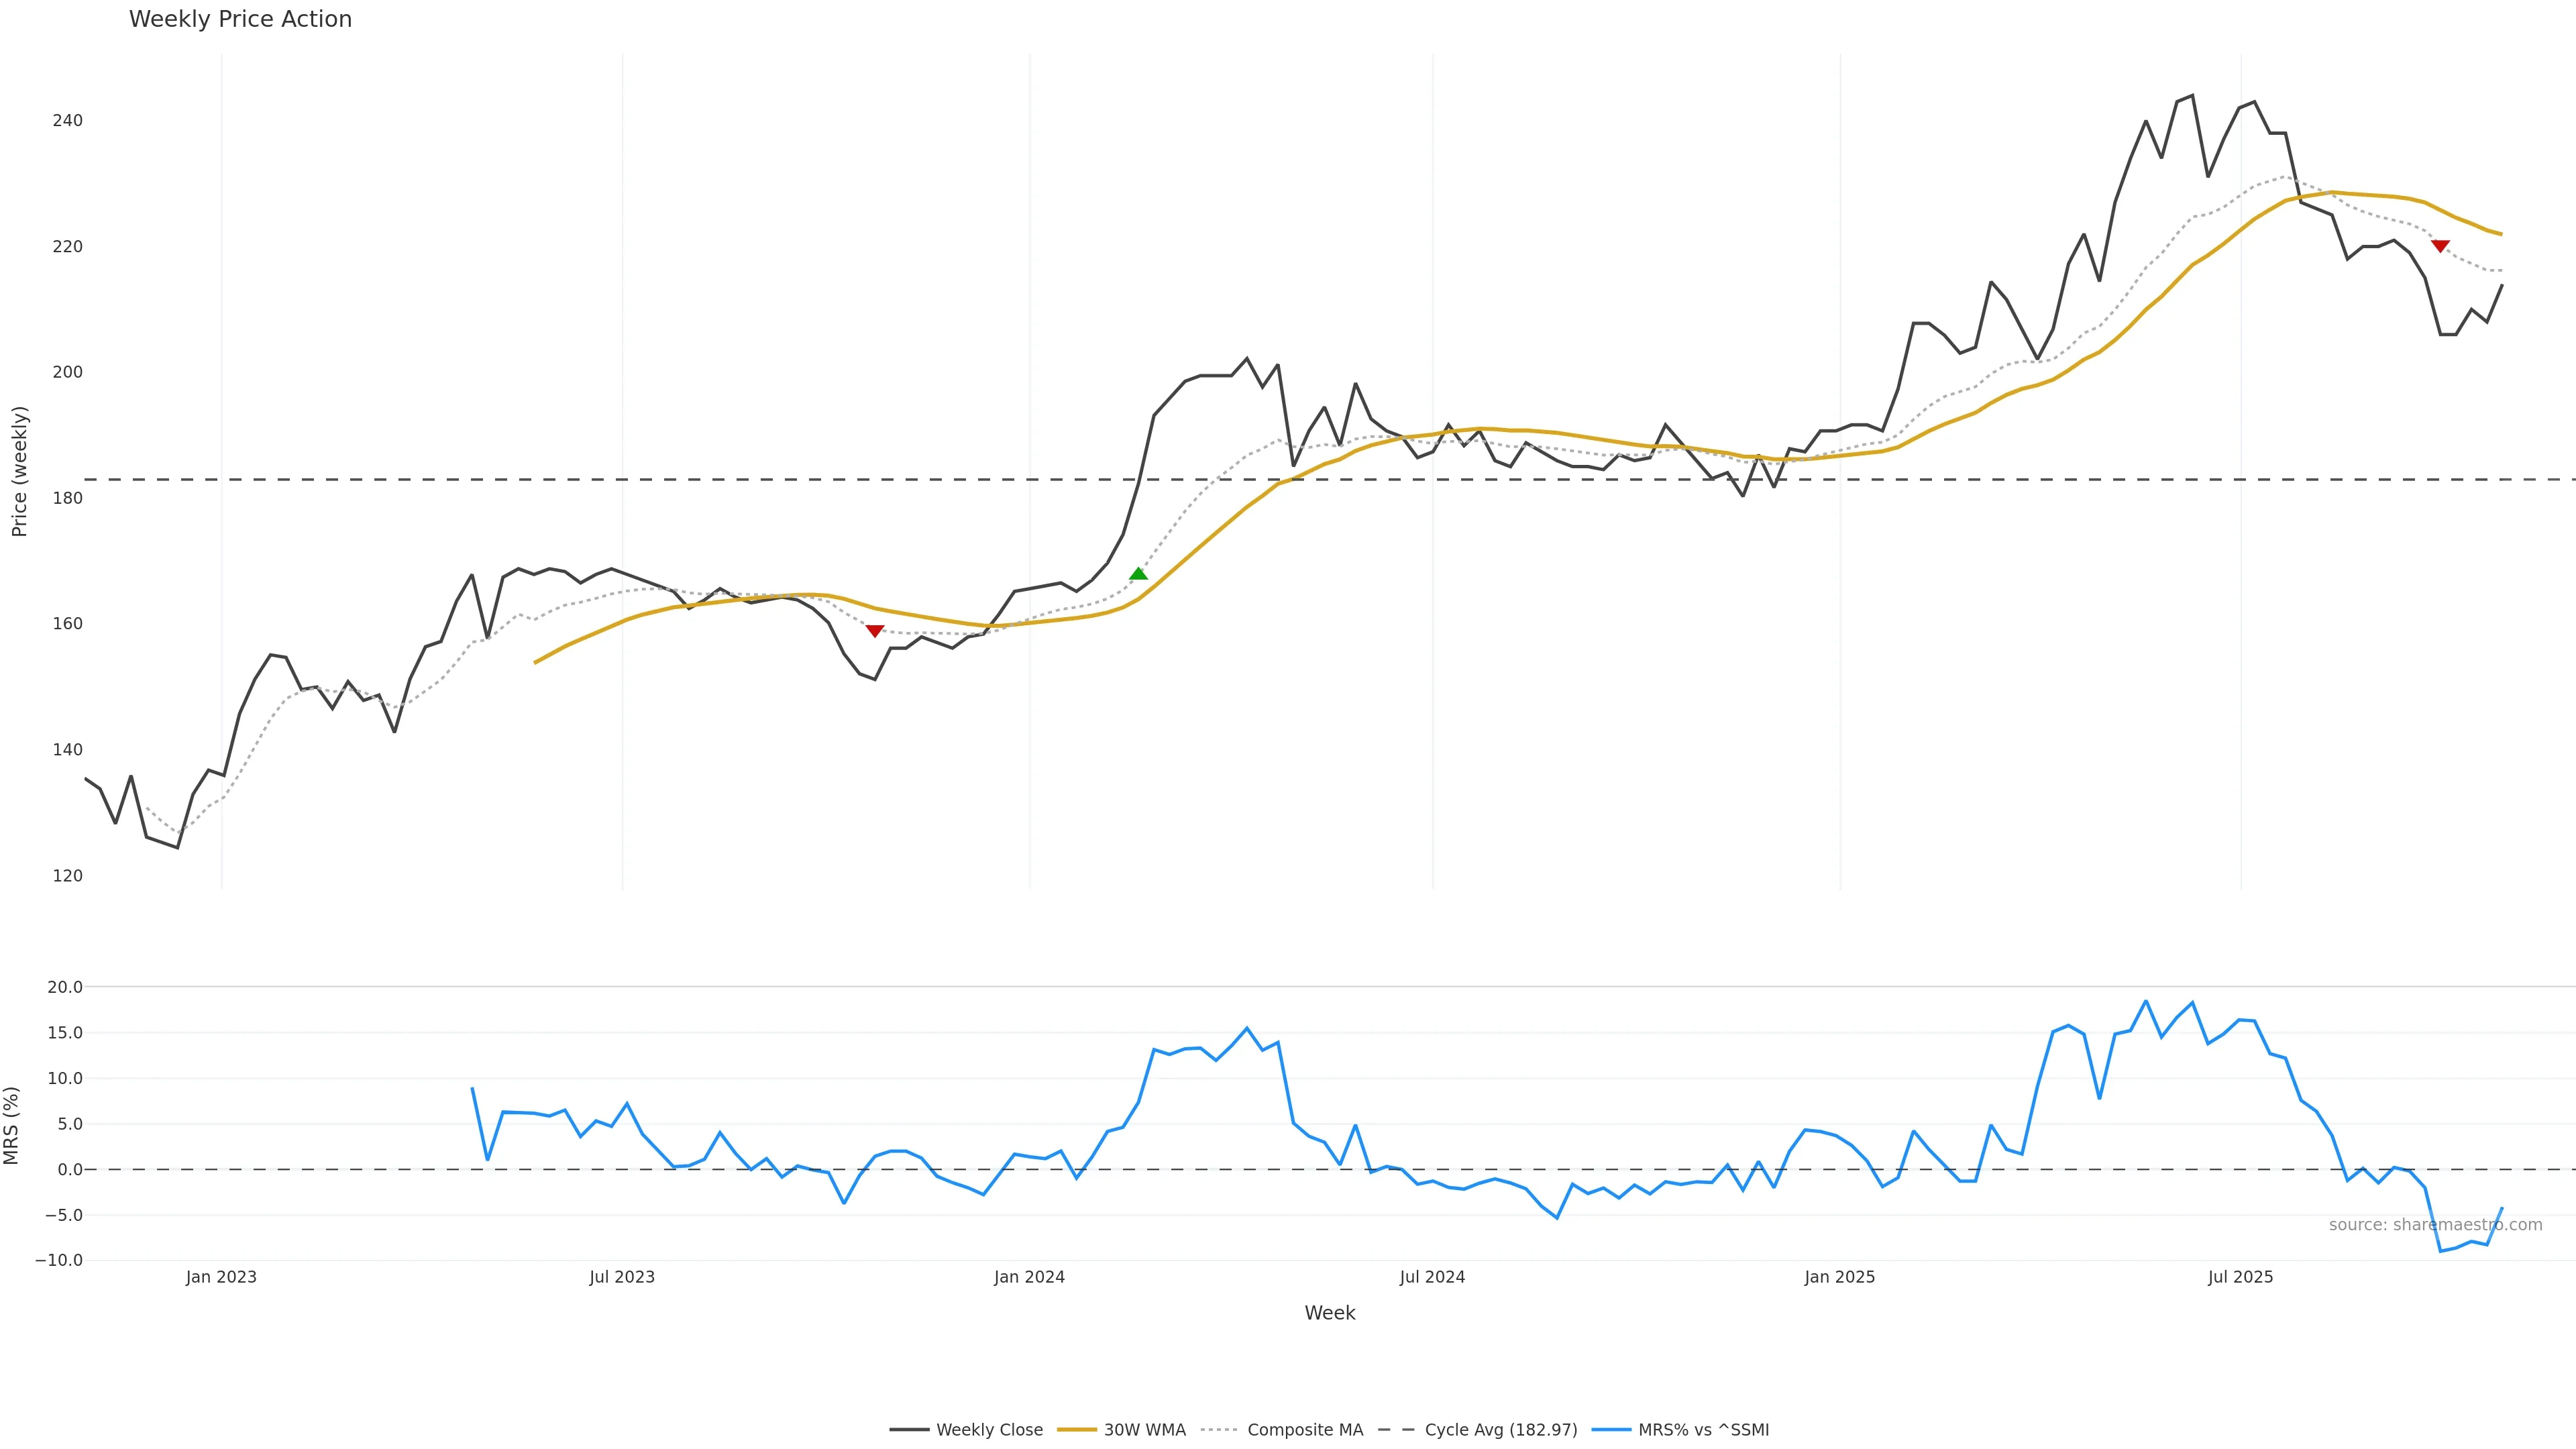Click the Jul 2024 x-axis label
This screenshot has width=2576, height=1449.
pyautogui.click(x=1432, y=1277)
